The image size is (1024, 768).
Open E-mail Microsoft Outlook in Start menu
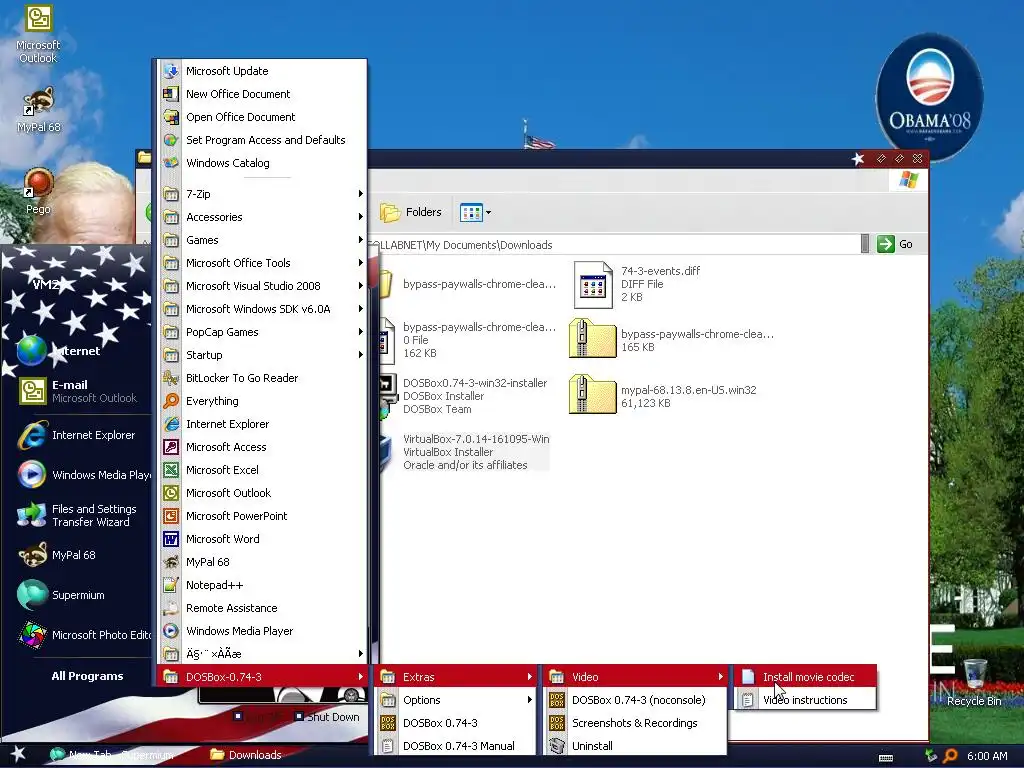(77, 391)
